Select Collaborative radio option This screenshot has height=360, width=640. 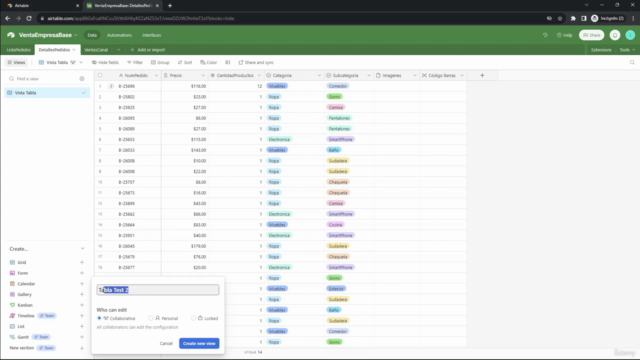99,318
